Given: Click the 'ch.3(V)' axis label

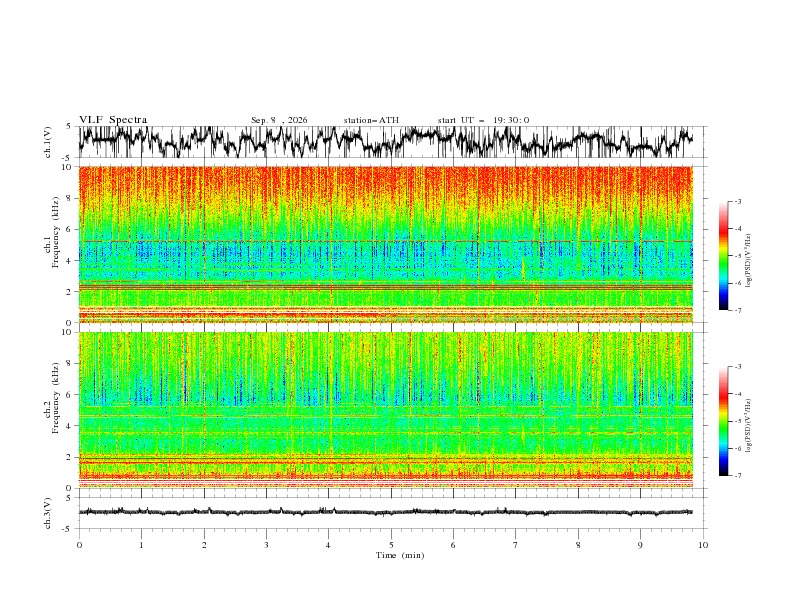Looking at the screenshot, I should (x=48, y=513).
